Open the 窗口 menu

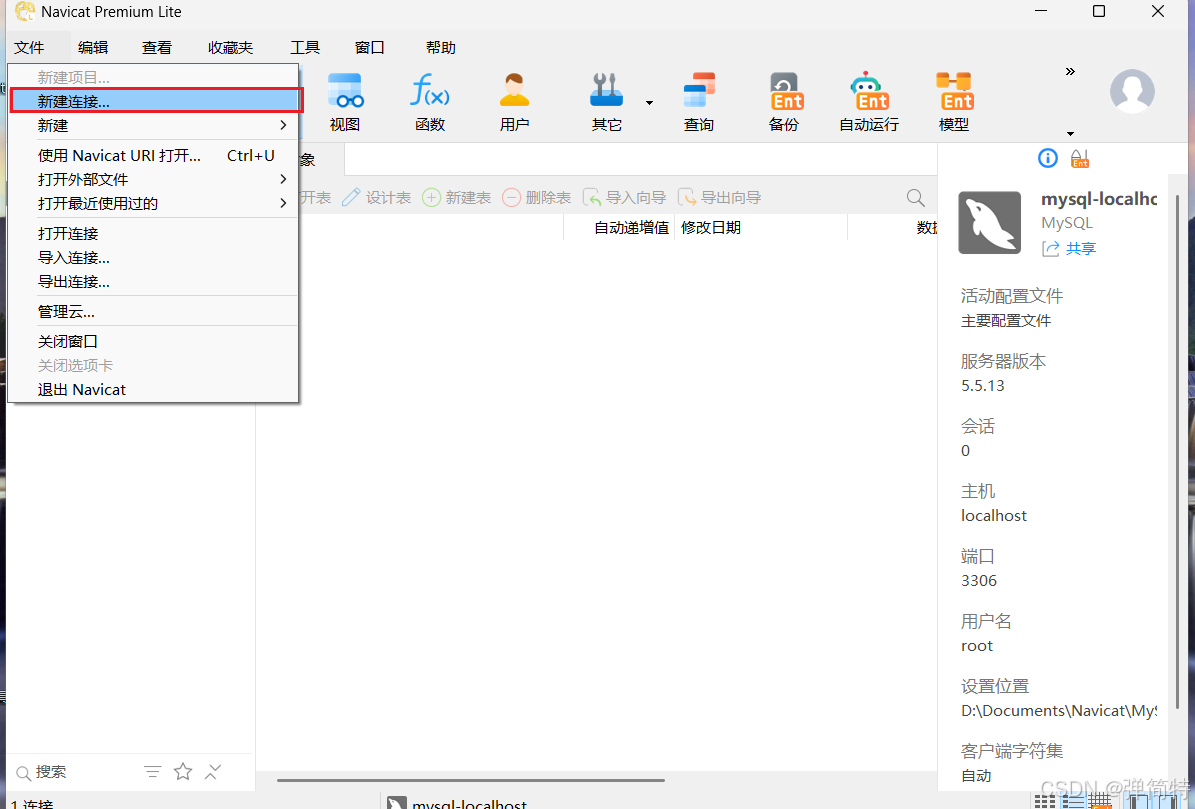click(x=370, y=47)
